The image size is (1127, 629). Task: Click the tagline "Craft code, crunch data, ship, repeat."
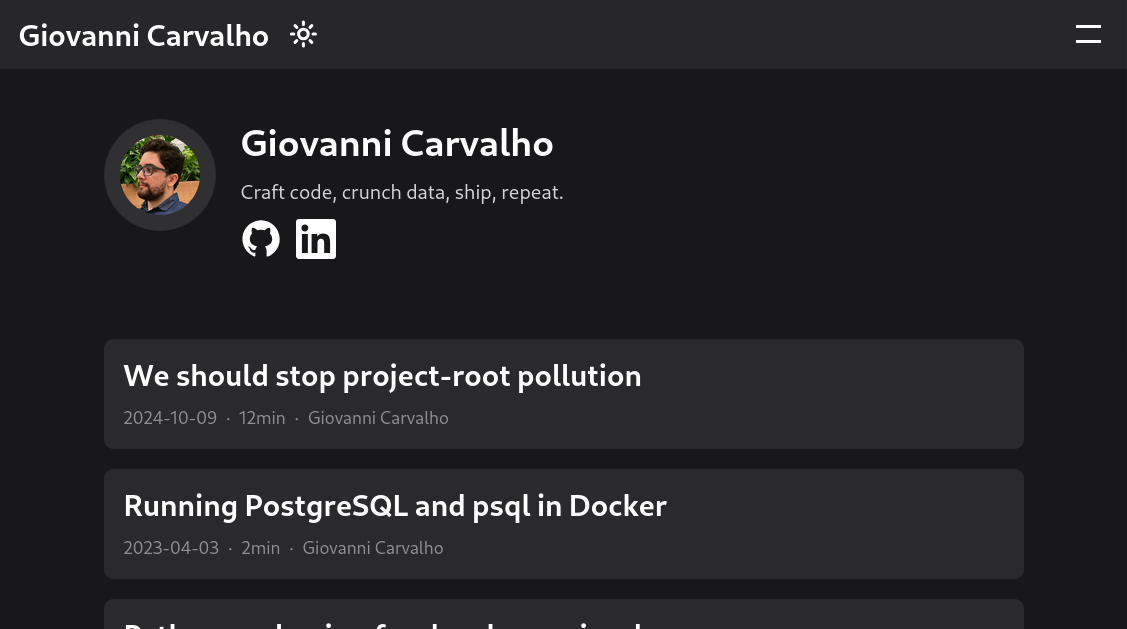pyautogui.click(x=402, y=192)
